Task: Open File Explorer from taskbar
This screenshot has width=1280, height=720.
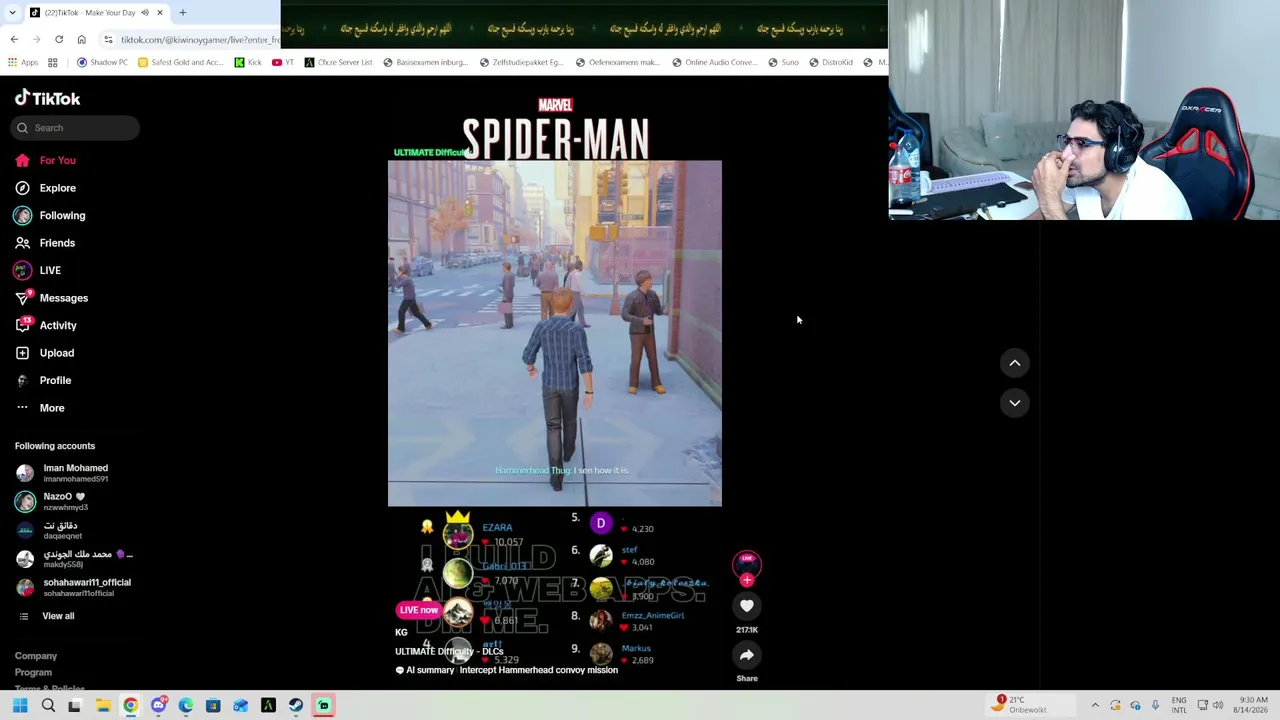Action: tap(103, 706)
